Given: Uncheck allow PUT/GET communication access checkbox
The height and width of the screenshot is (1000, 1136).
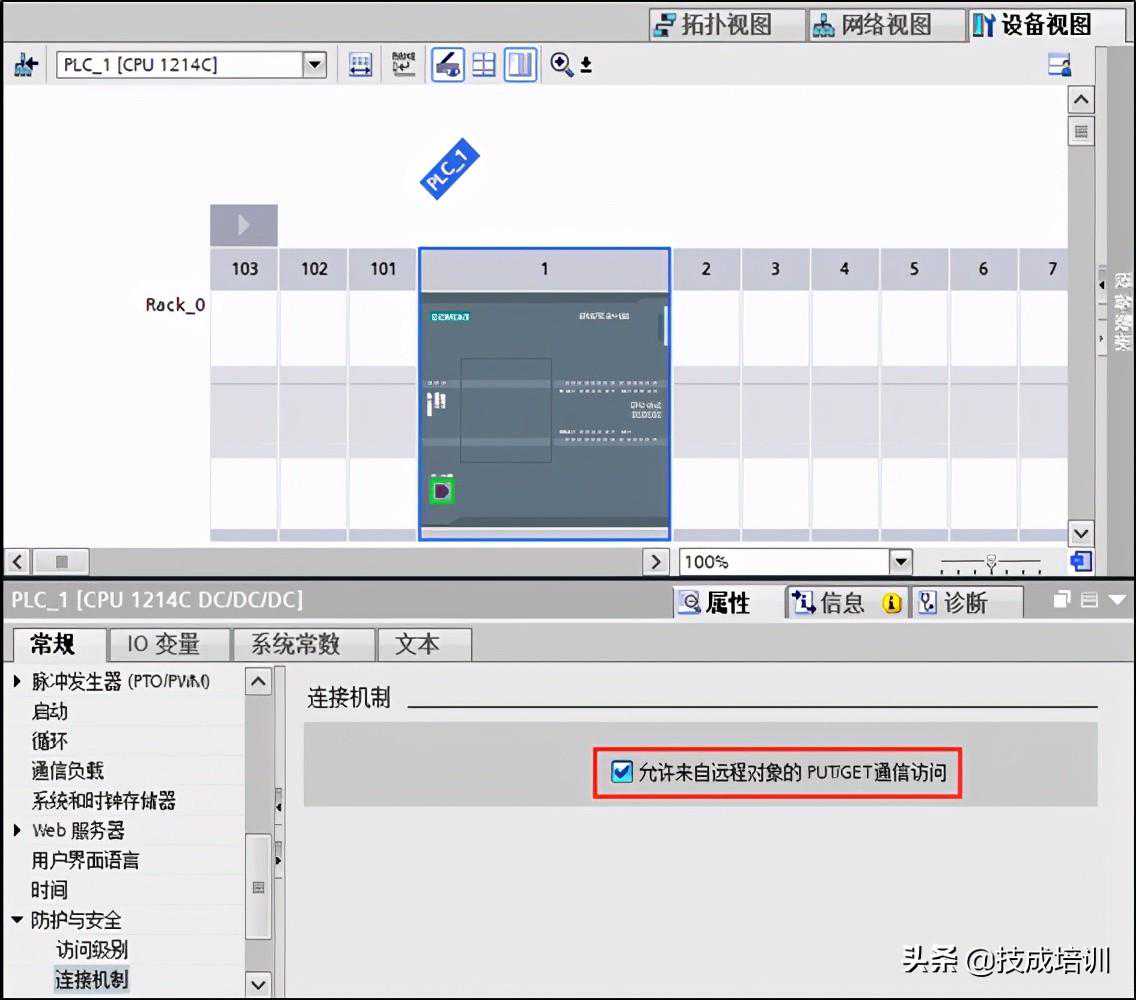Looking at the screenshot, I should [622, 771].
